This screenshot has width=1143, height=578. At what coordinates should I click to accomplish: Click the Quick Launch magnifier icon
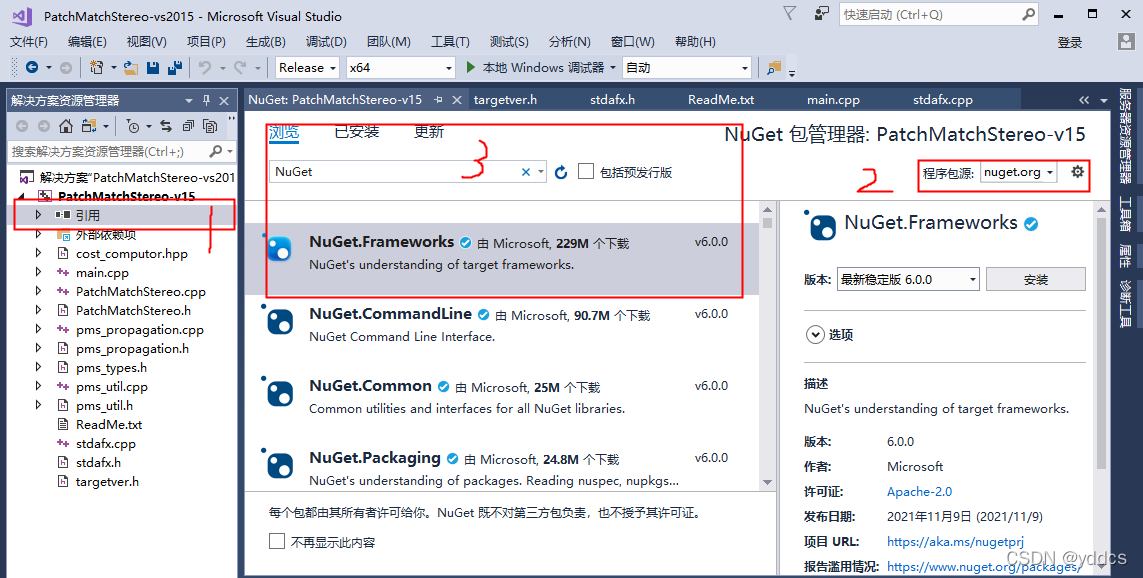pyautogui.click(x=1028, y=14)
